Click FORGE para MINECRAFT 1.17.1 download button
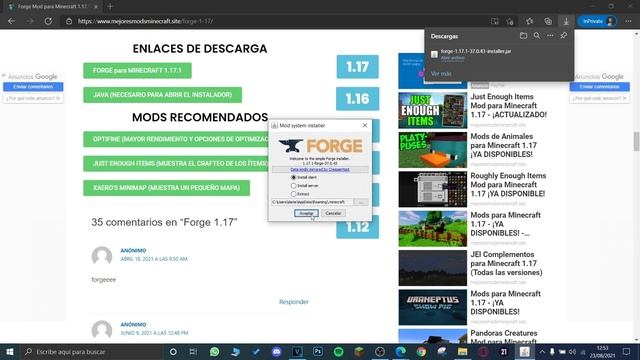The height and width of the screenshot is (360, 640). [137, 71]
